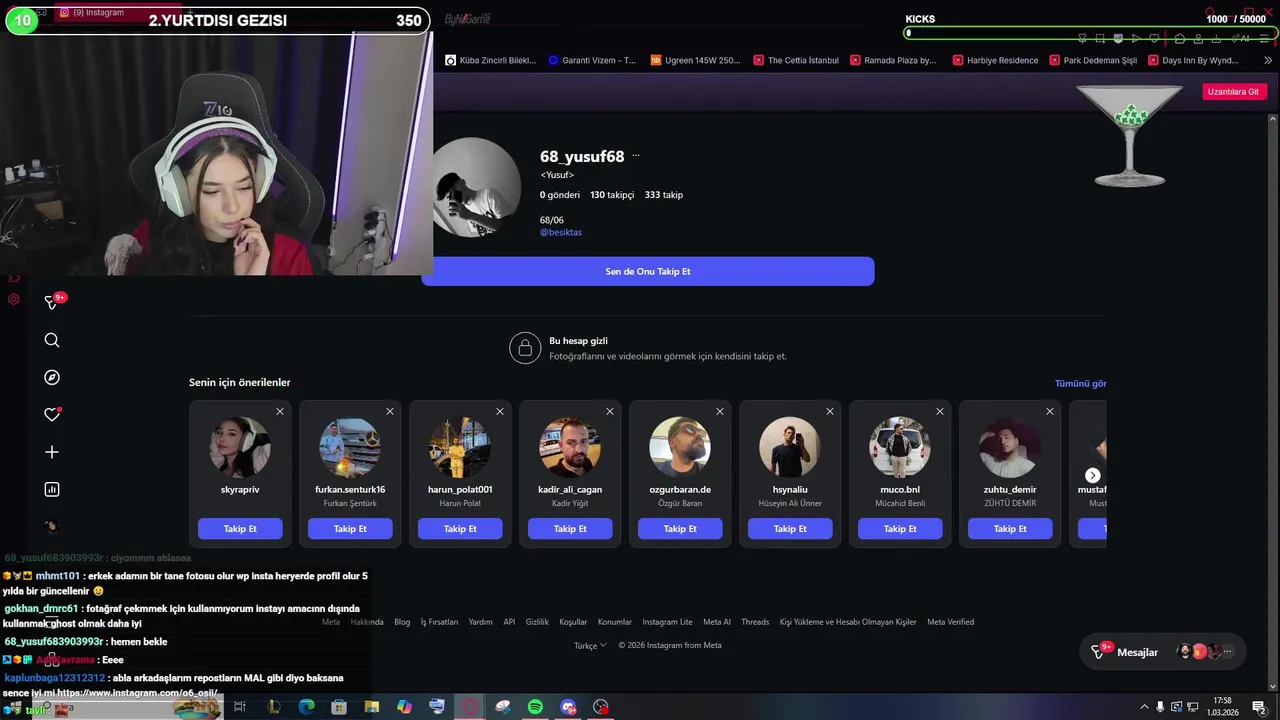Open Harbiye Residence bookmark
Screen dimensions: 1280x720
pyautogui.click(x=995, y=60)
